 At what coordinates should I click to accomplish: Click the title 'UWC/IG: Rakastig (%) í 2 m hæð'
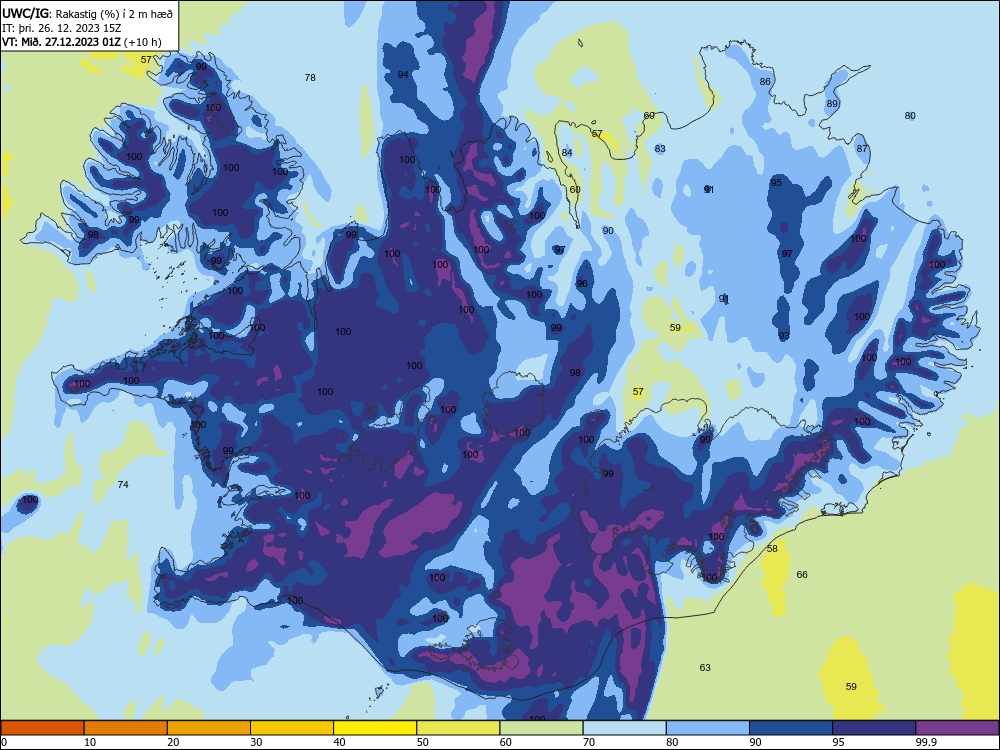(87, 13)
